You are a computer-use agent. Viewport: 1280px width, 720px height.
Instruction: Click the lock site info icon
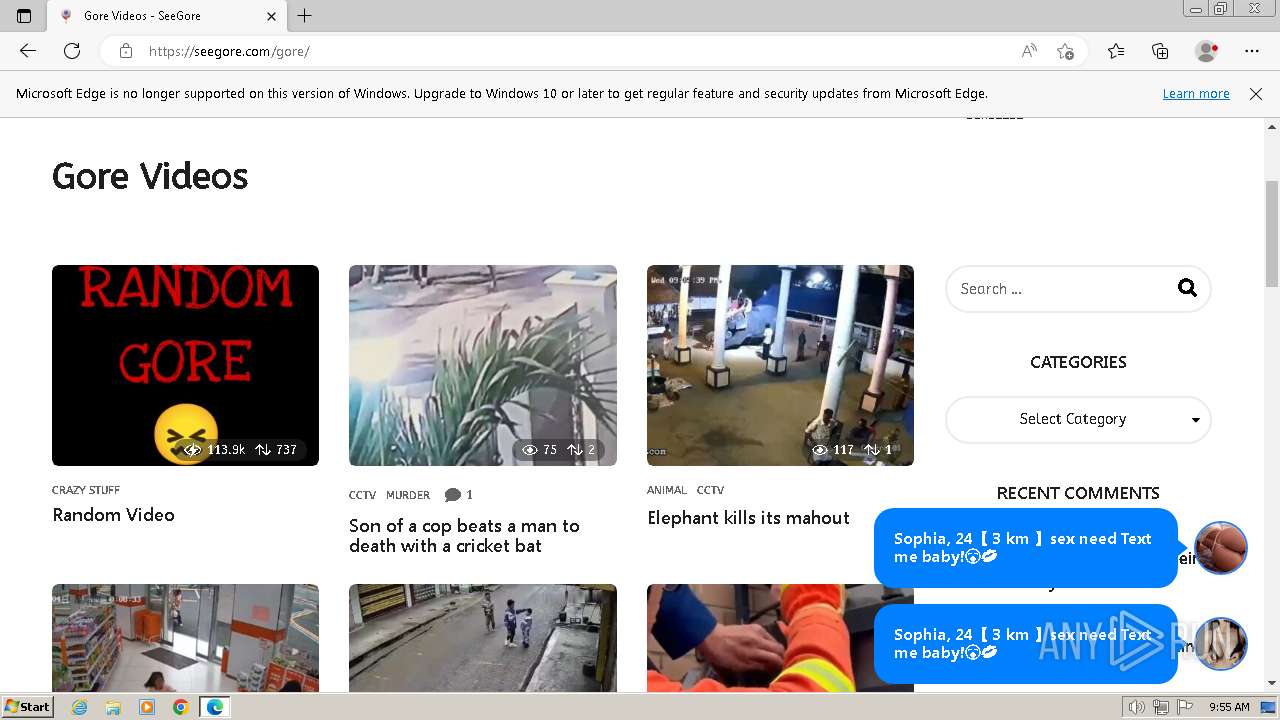(x=126, y=51)
